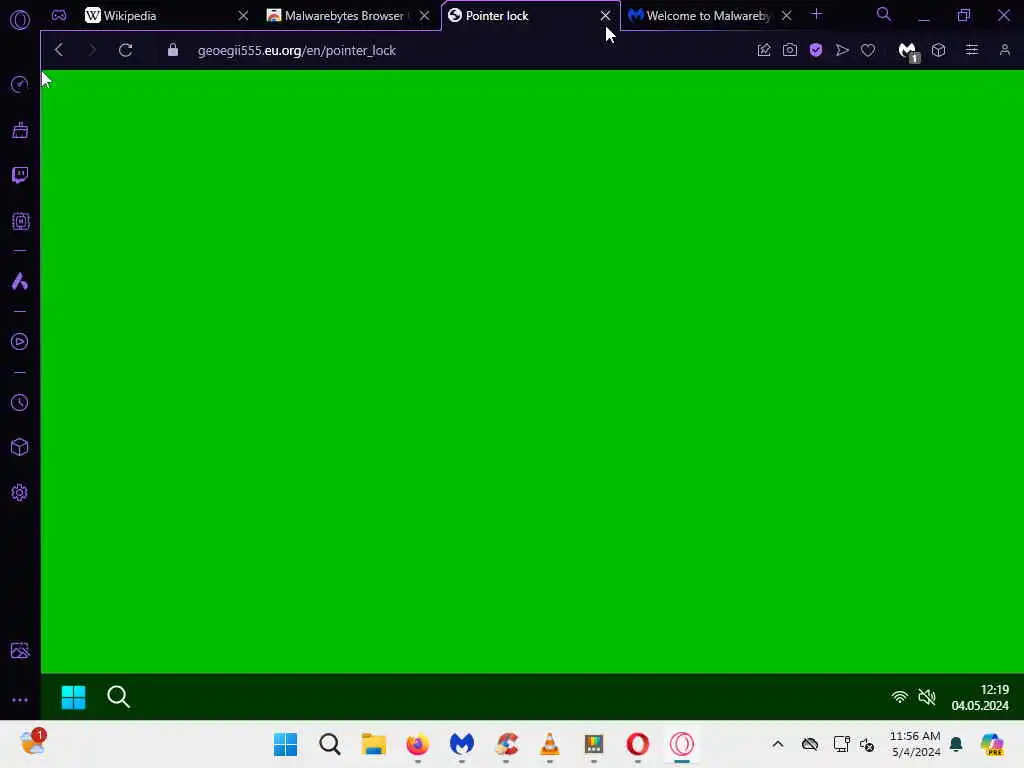Open File Explorer from taskbar
The height and width of the screenshot is (768, 1024).
pos(374,744)
